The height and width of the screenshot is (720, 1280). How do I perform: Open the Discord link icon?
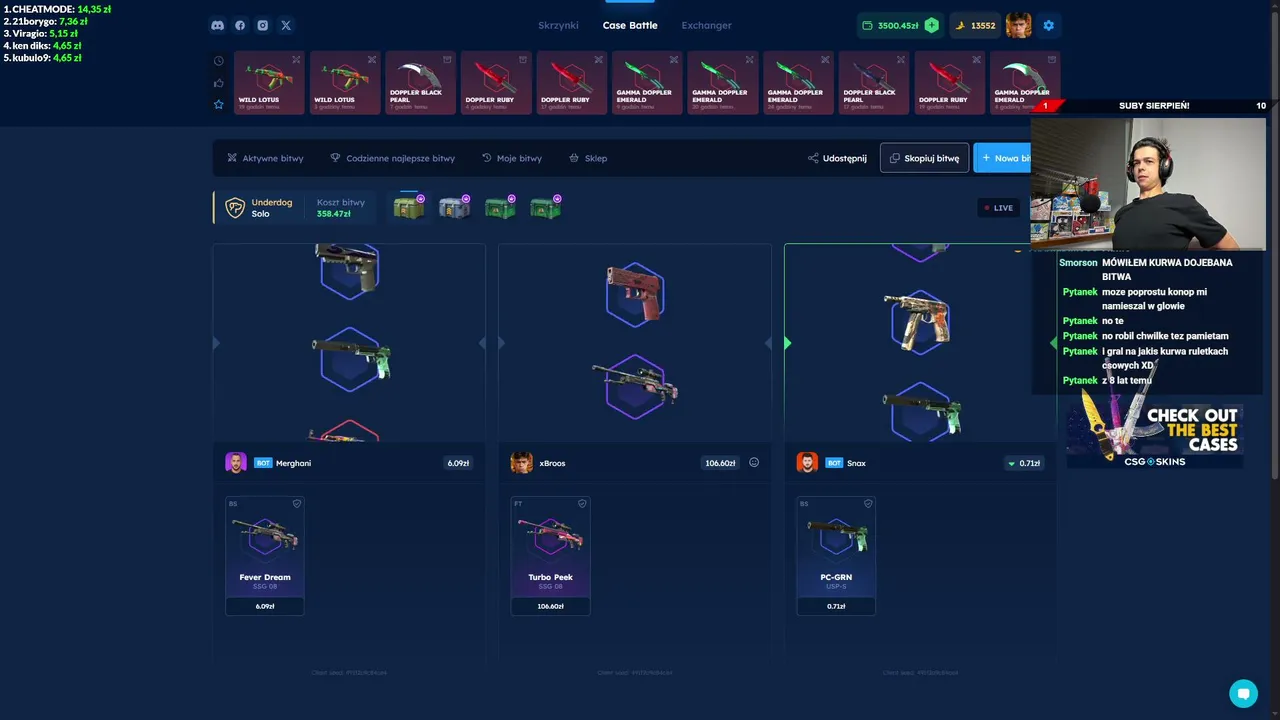click(217, 26)
